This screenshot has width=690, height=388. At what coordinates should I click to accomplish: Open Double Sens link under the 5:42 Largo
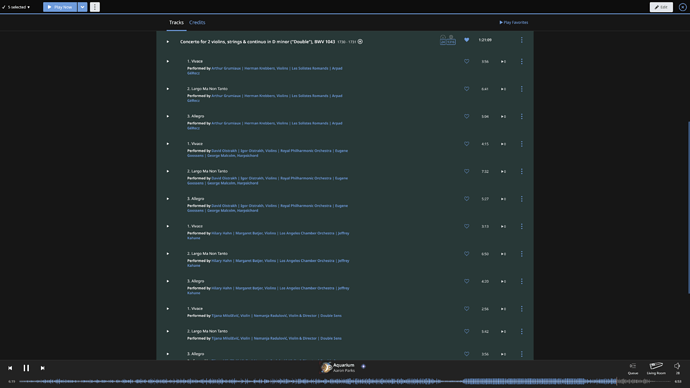331,339
